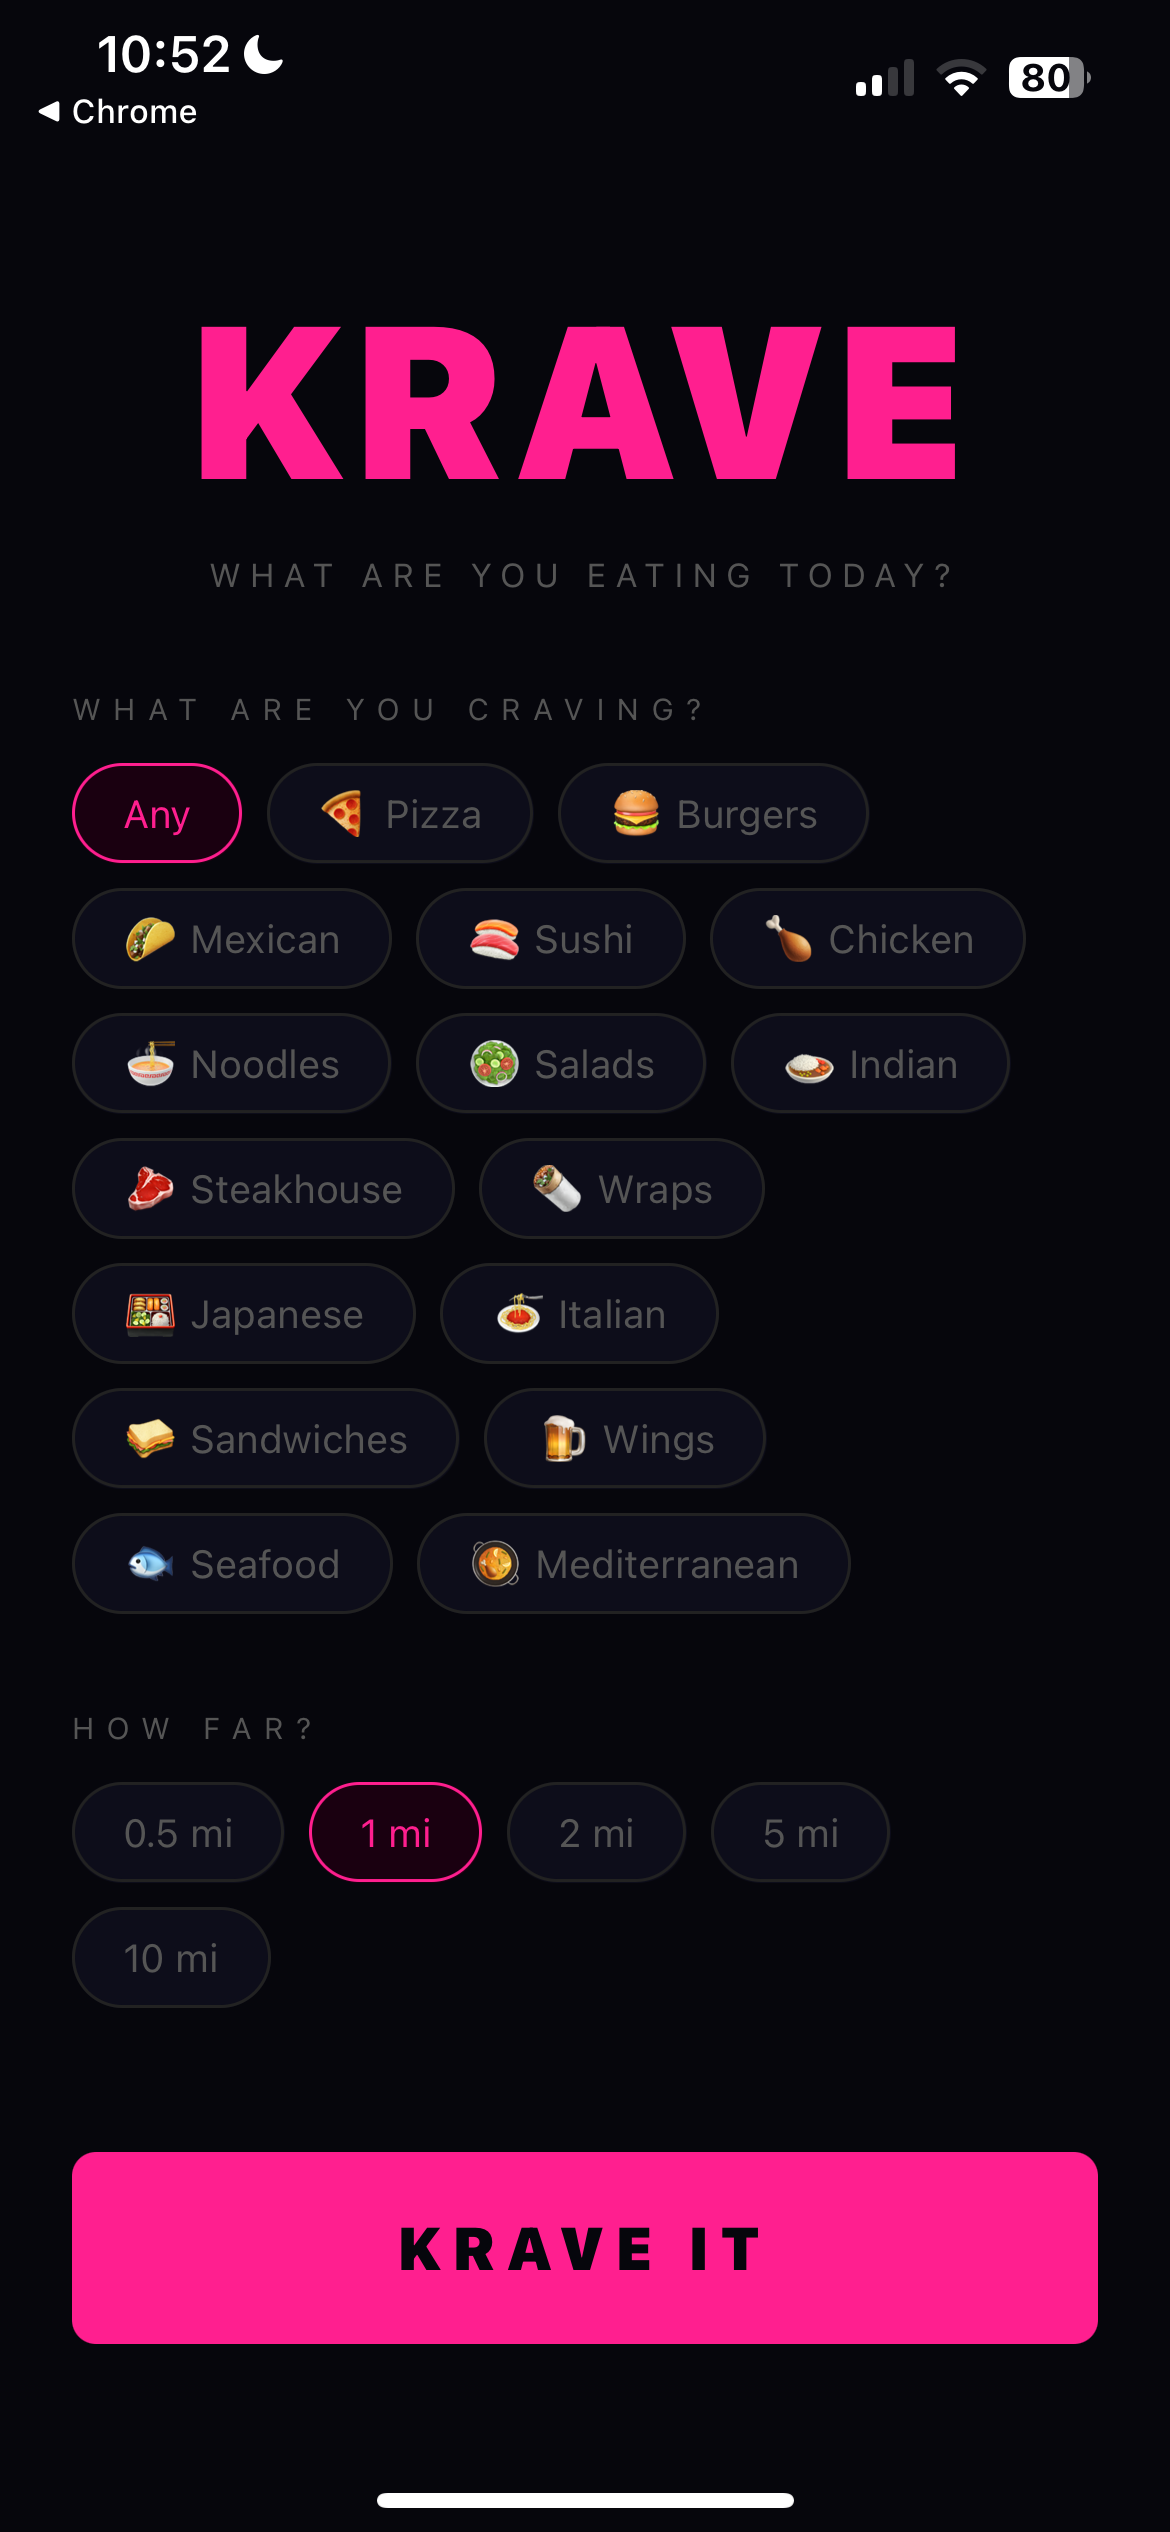The width and height of the screenshot is (1170, 2532).
Task: Toggle the Indian cuisine chip
Action: coord(870,1064)
